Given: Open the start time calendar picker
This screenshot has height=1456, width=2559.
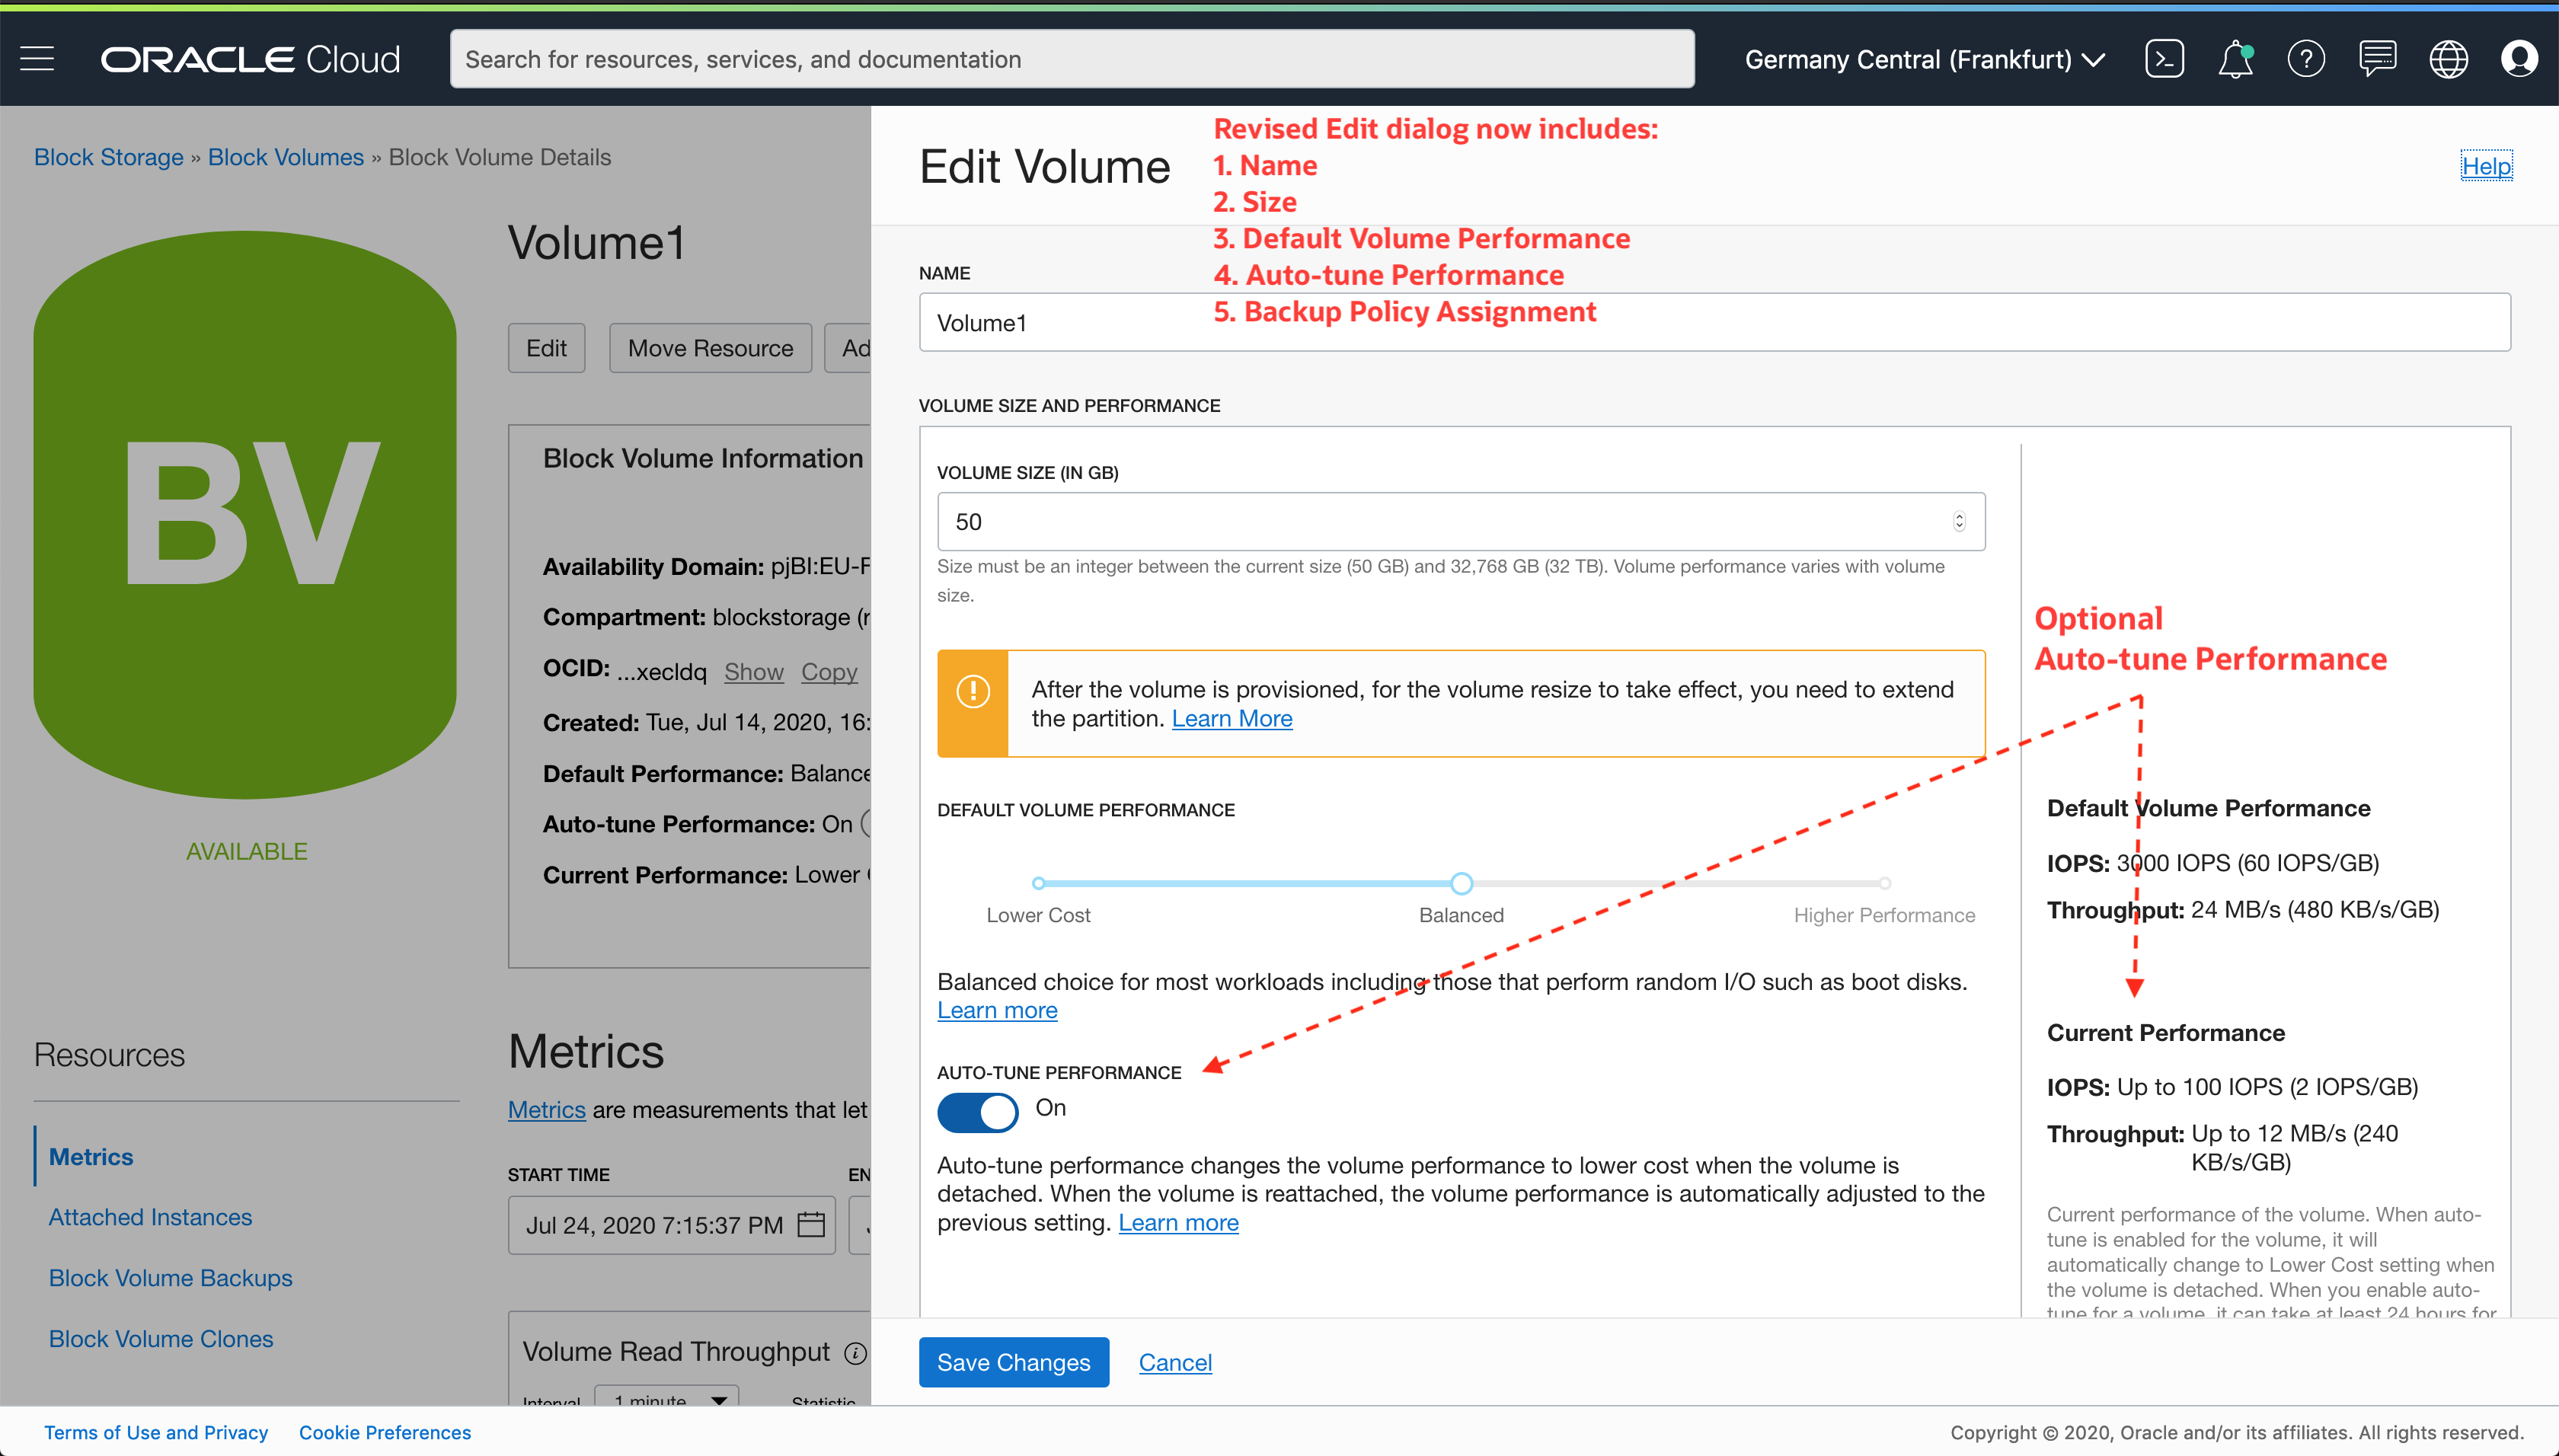Looking at the screenshot, I should 811,1225.
